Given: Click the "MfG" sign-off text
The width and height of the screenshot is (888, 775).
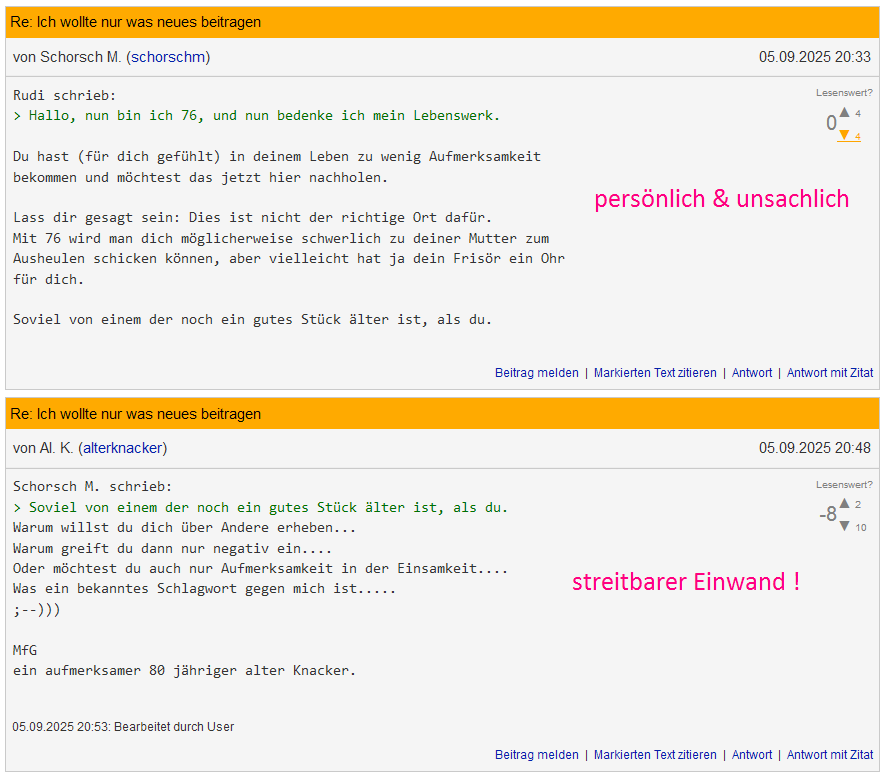Looking at the screenshot, I should pyautogui.click(x=25, y=650).
